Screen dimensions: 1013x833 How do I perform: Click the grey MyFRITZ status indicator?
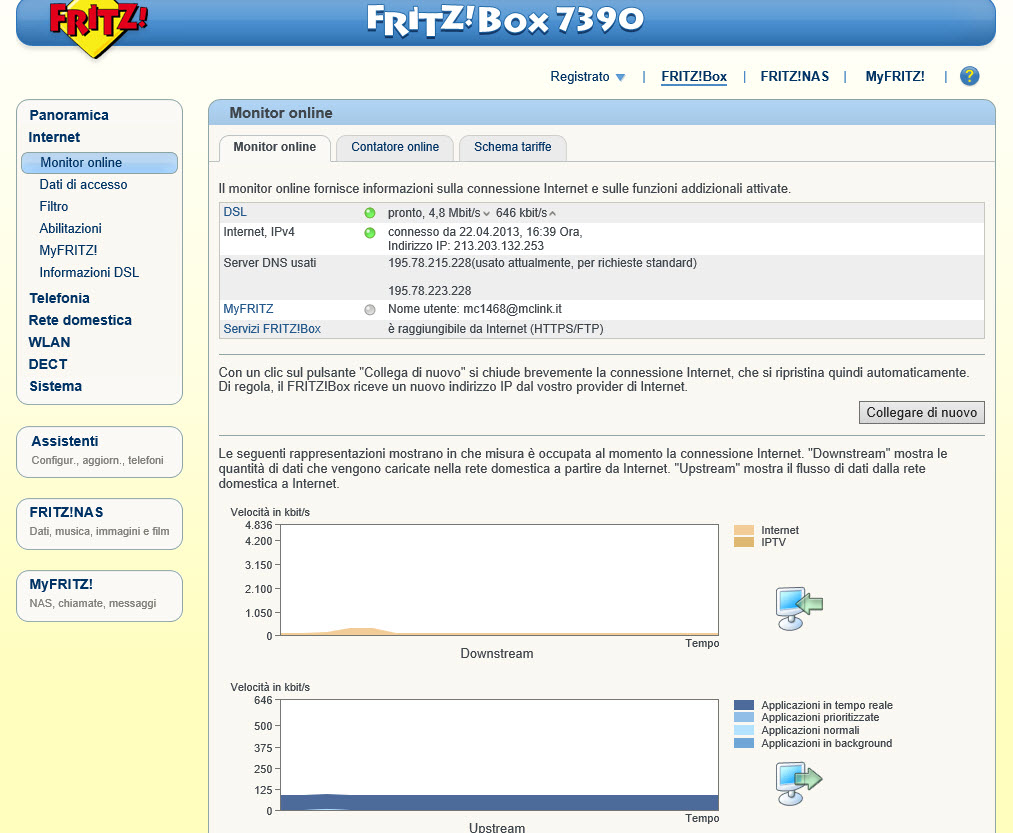coord(370,310)
